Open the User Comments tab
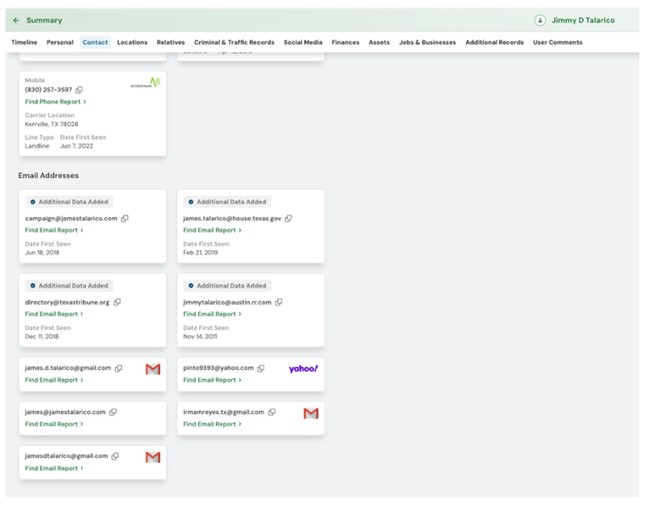The height and width of the screenshot is (509, 650). click(558, 42)
